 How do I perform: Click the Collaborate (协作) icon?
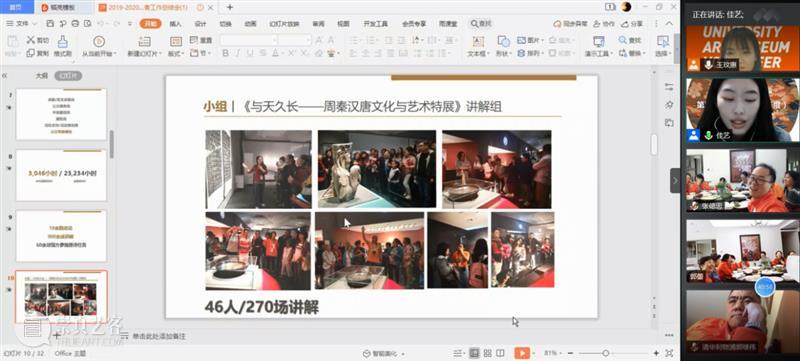click(598, 23)
